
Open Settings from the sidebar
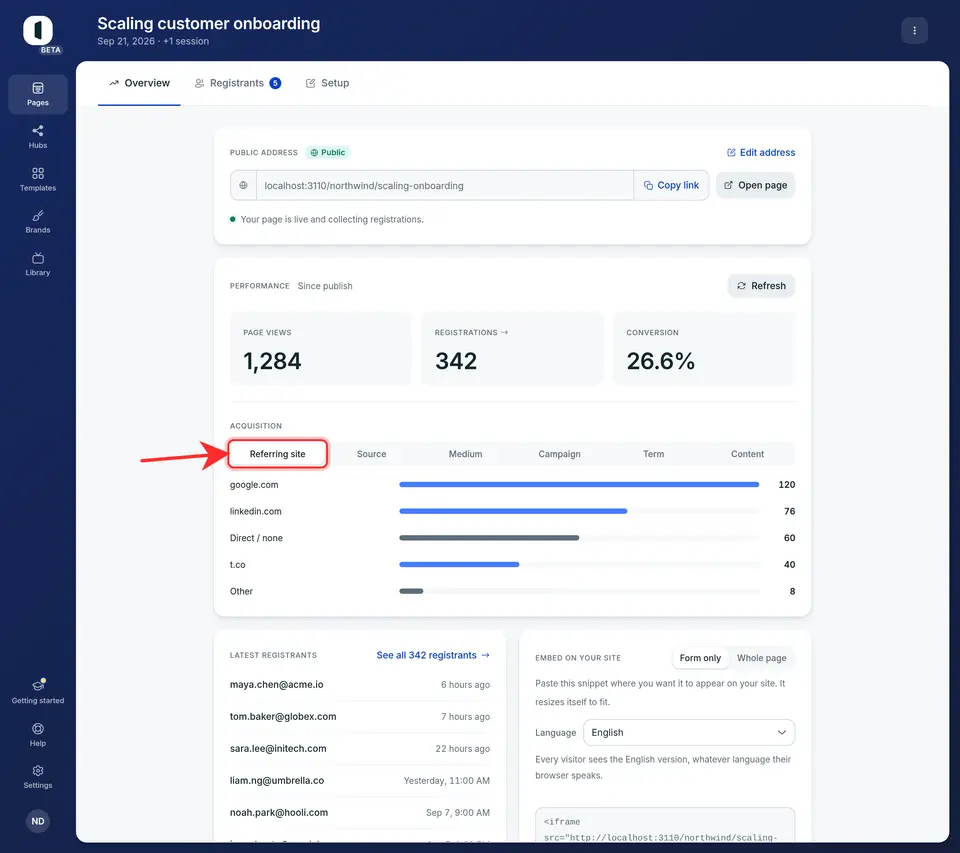click(38, 776)
